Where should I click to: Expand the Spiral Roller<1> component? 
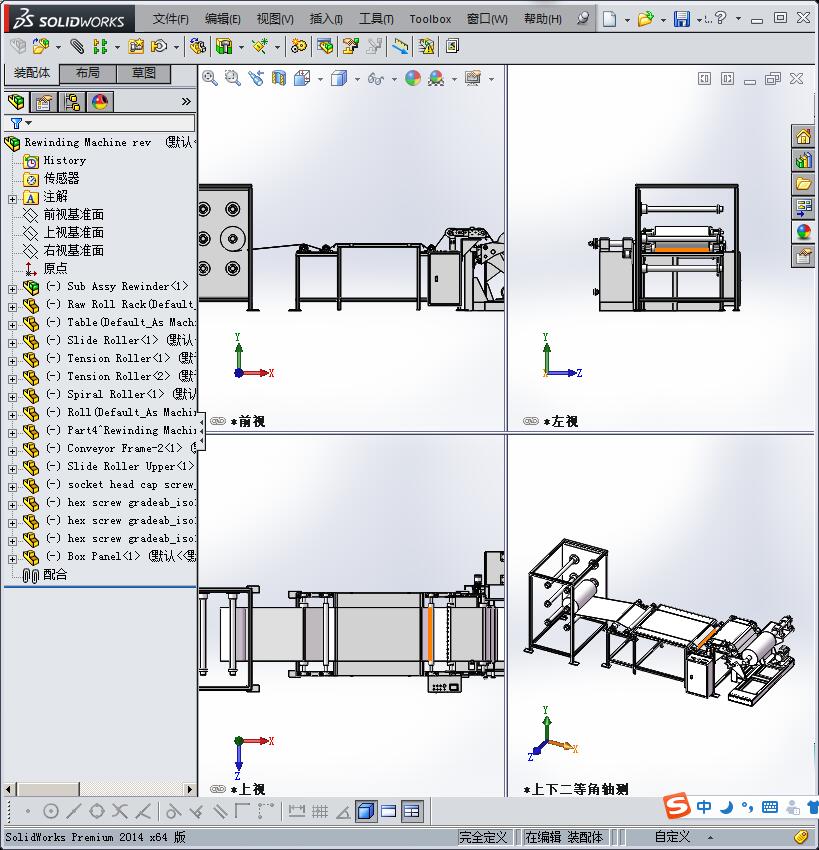coord(12,397)
